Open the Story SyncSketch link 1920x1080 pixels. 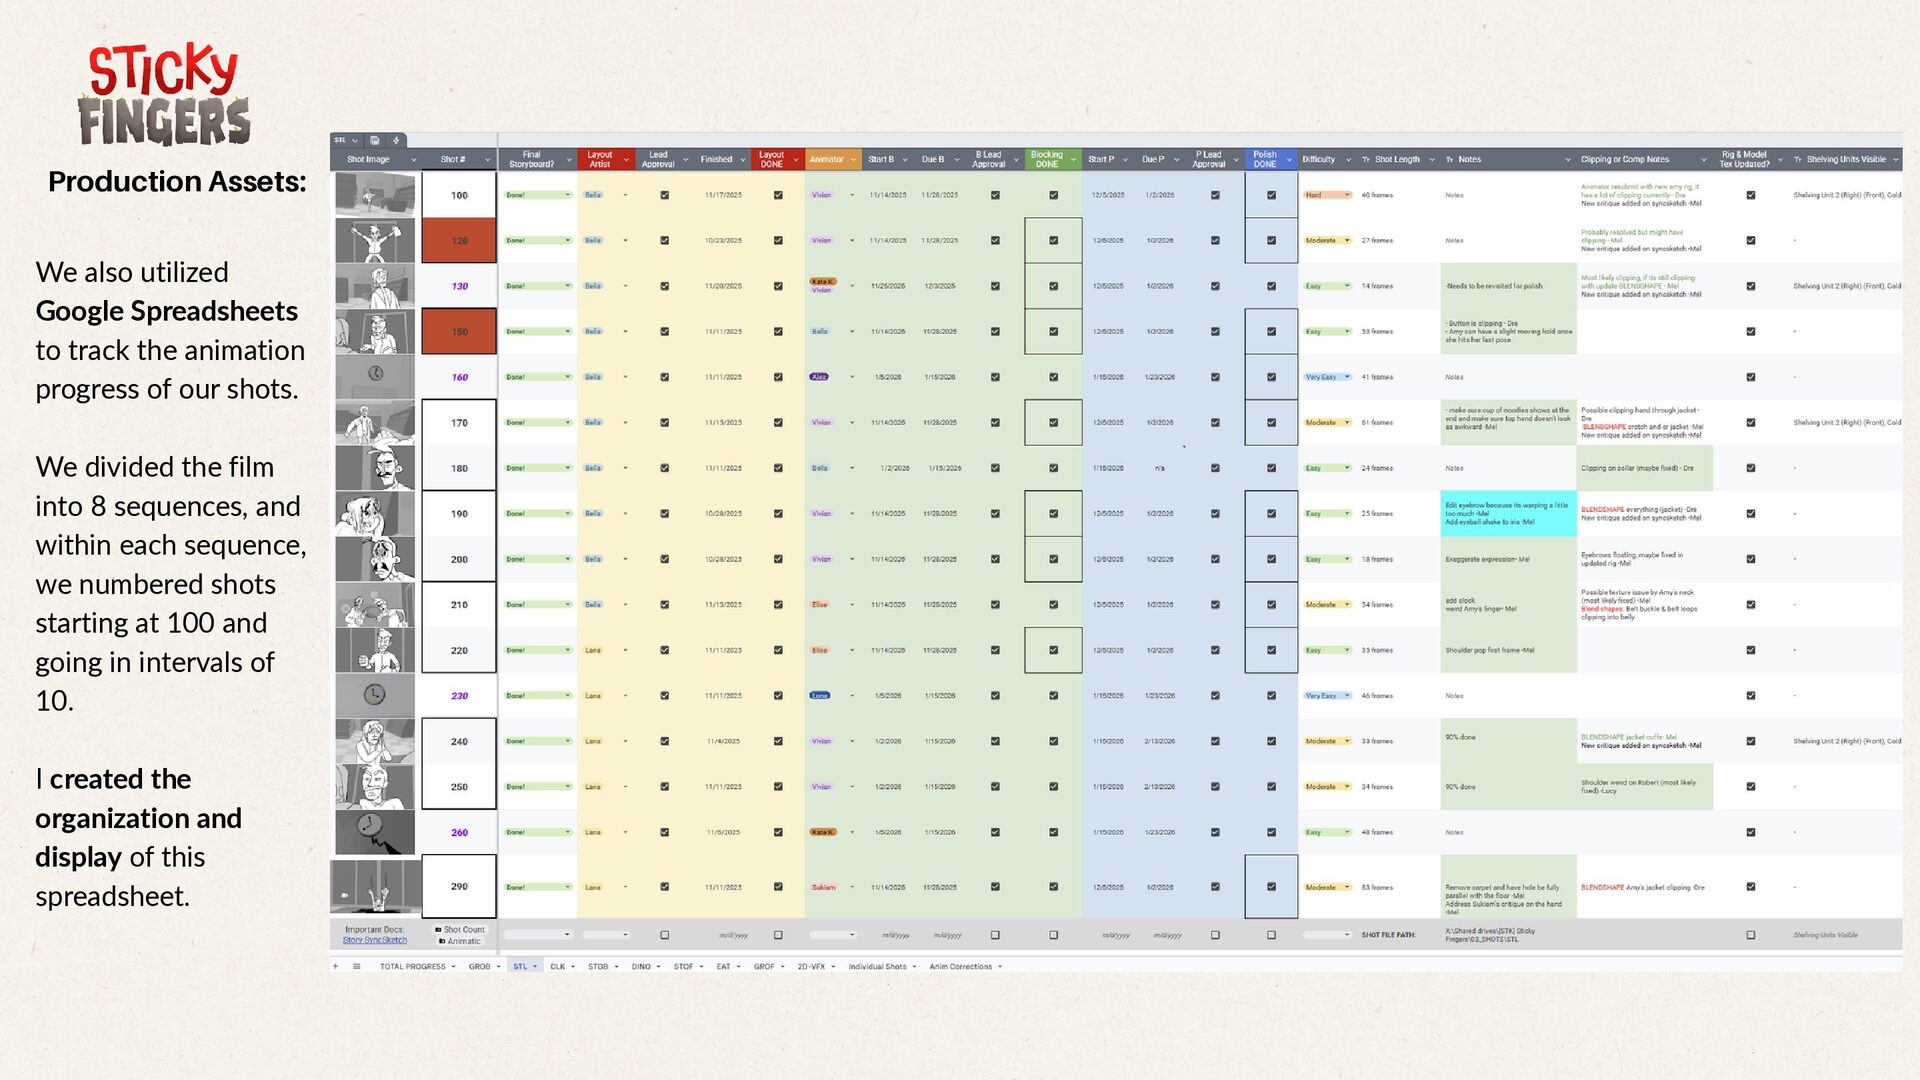click(x=374, y=941)
